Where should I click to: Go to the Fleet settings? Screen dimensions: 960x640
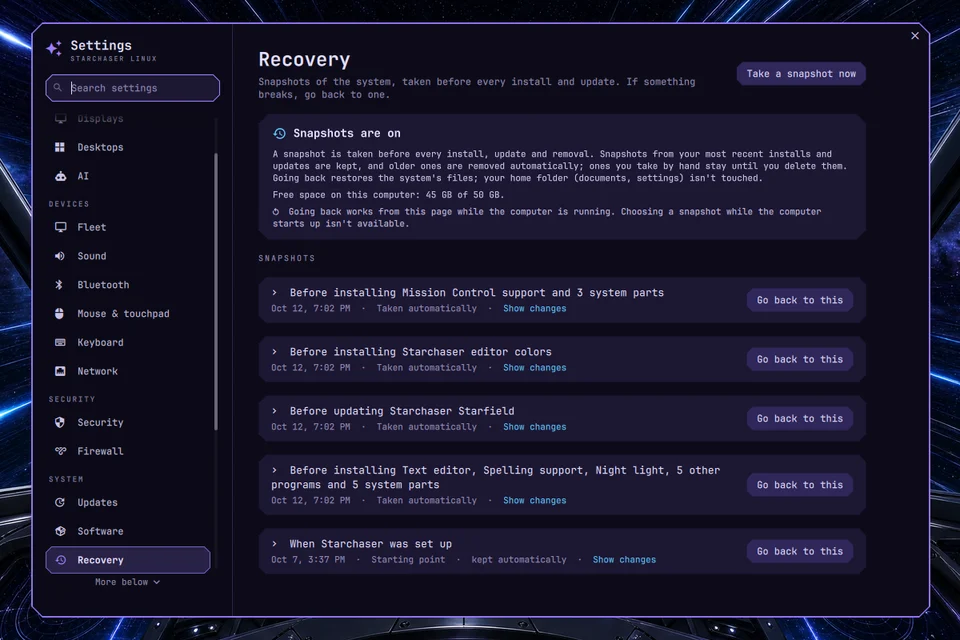click(127, 227)
